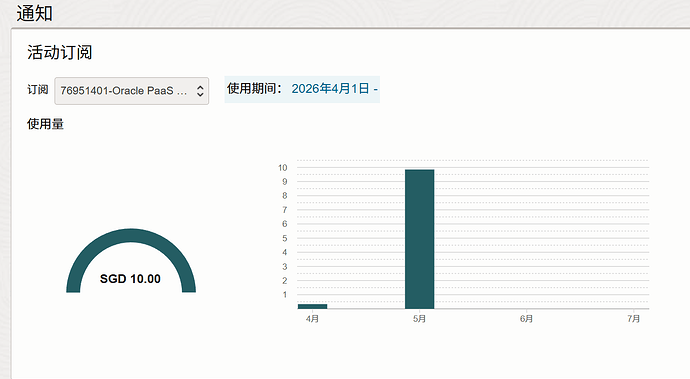Image resolution: width=690 pixels, height=379 pixels.
Task: Click the 6月 axis label
Action: point(526,318)
